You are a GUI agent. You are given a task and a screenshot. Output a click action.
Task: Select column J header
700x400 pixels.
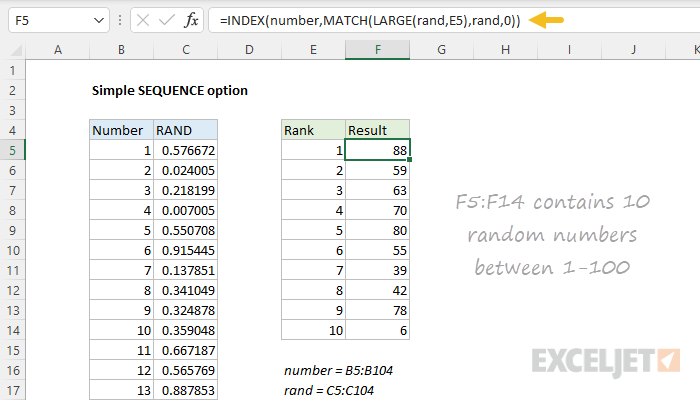coord(633,50)
